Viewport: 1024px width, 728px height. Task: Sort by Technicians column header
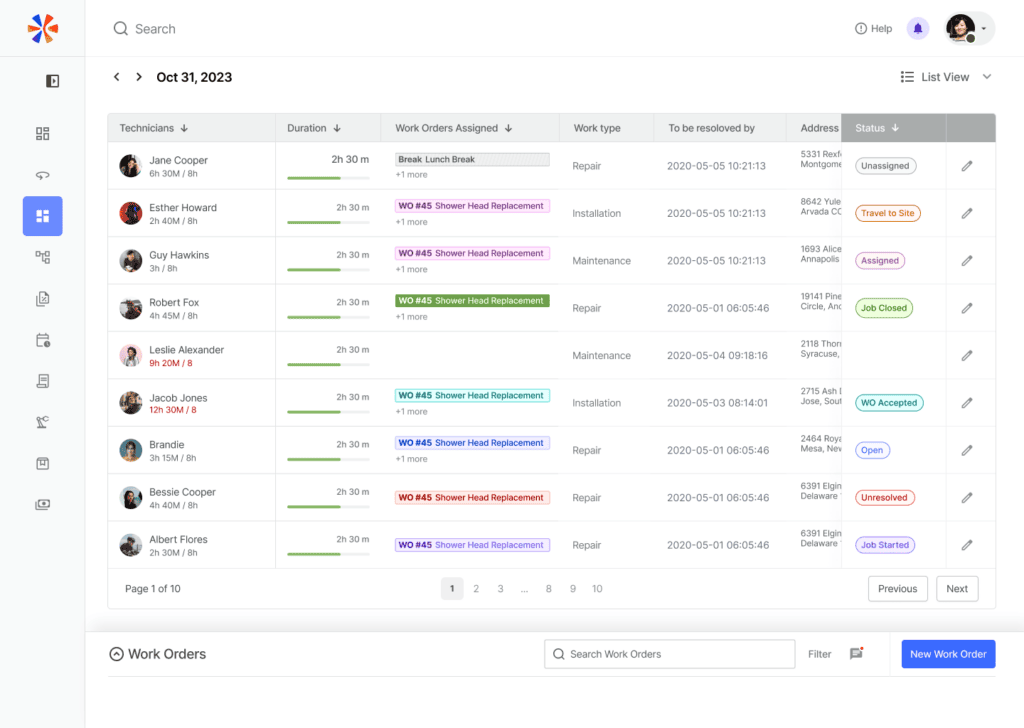[x=153, y=128]
